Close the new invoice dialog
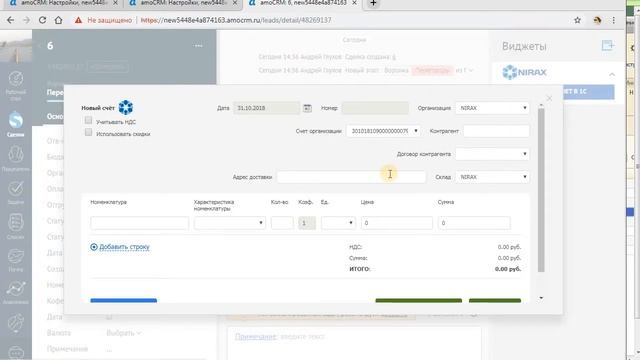Viewport: 640px width, 360px height. point(549,98)
